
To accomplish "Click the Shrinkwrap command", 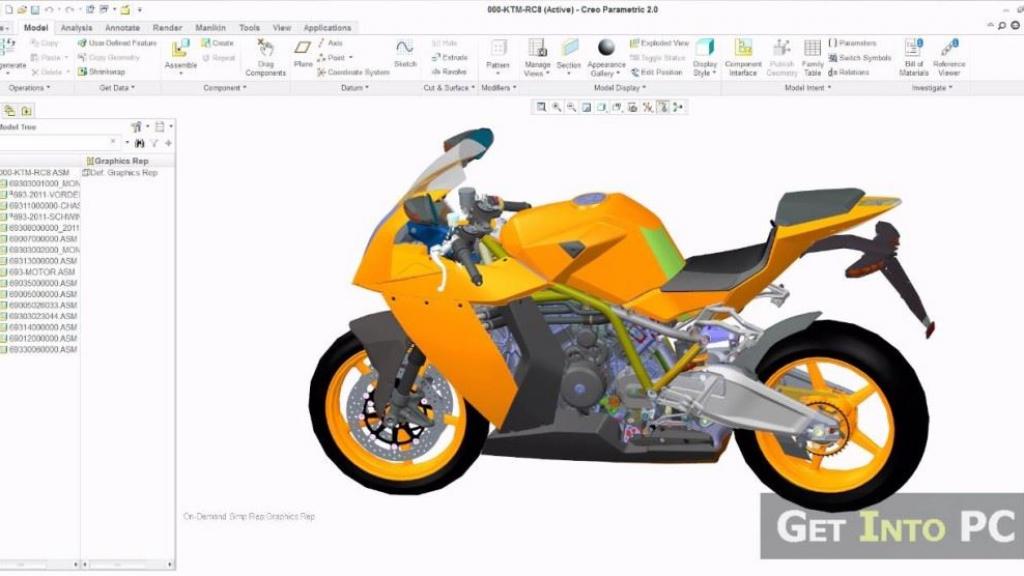I will click(x=101, y=72).
